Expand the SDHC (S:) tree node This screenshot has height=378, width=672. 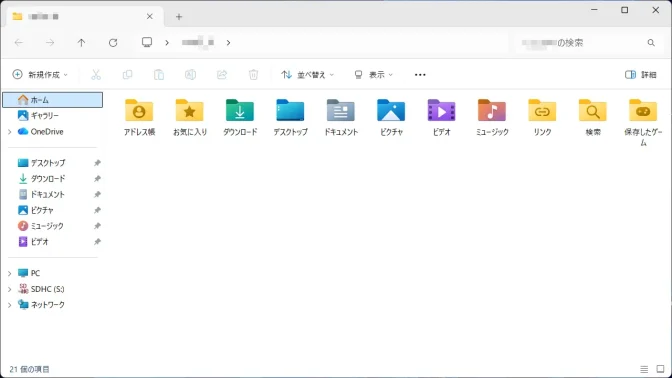click(x=9, y=289)
